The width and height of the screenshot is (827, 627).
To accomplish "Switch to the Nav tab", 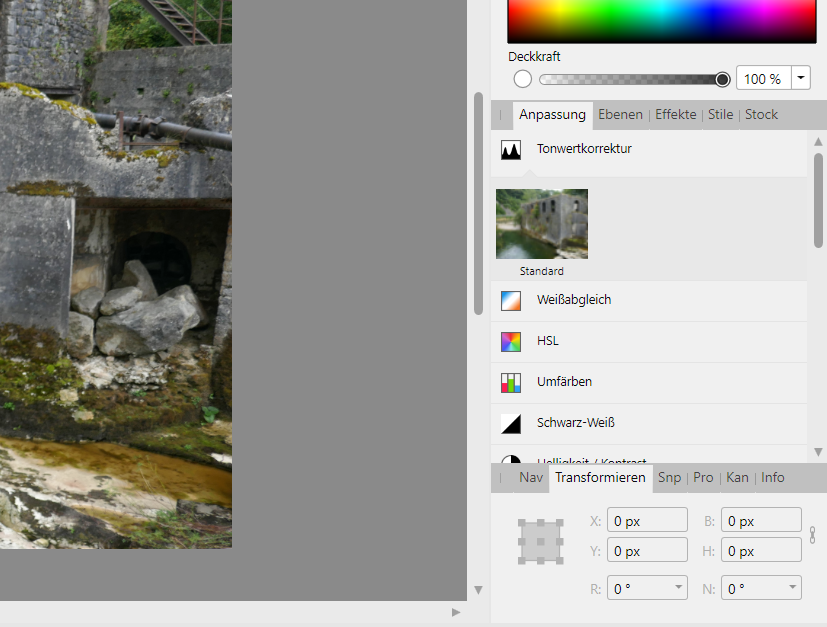I will pos(531,477).
